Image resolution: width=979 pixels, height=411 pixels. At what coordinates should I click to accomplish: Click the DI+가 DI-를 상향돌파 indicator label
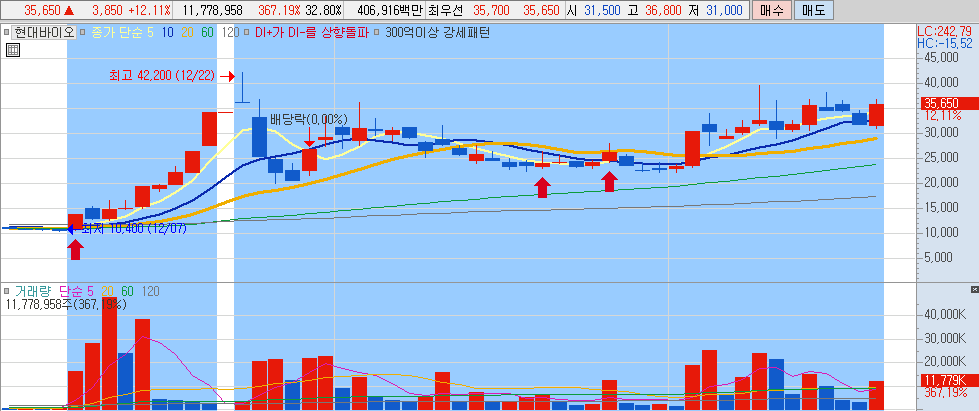click(x=312, y=32)
